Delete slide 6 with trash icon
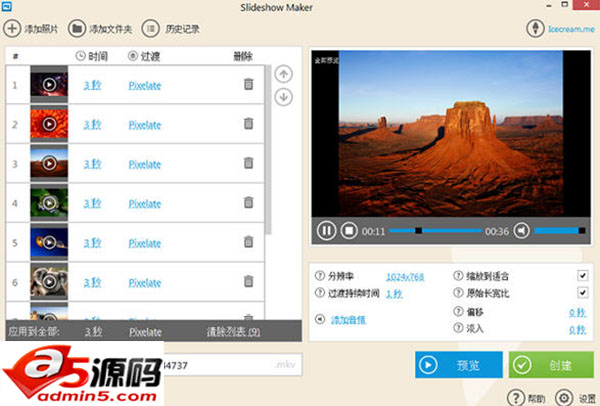Image resolution: width=600 pixels, height=406 pixels. 249,281
